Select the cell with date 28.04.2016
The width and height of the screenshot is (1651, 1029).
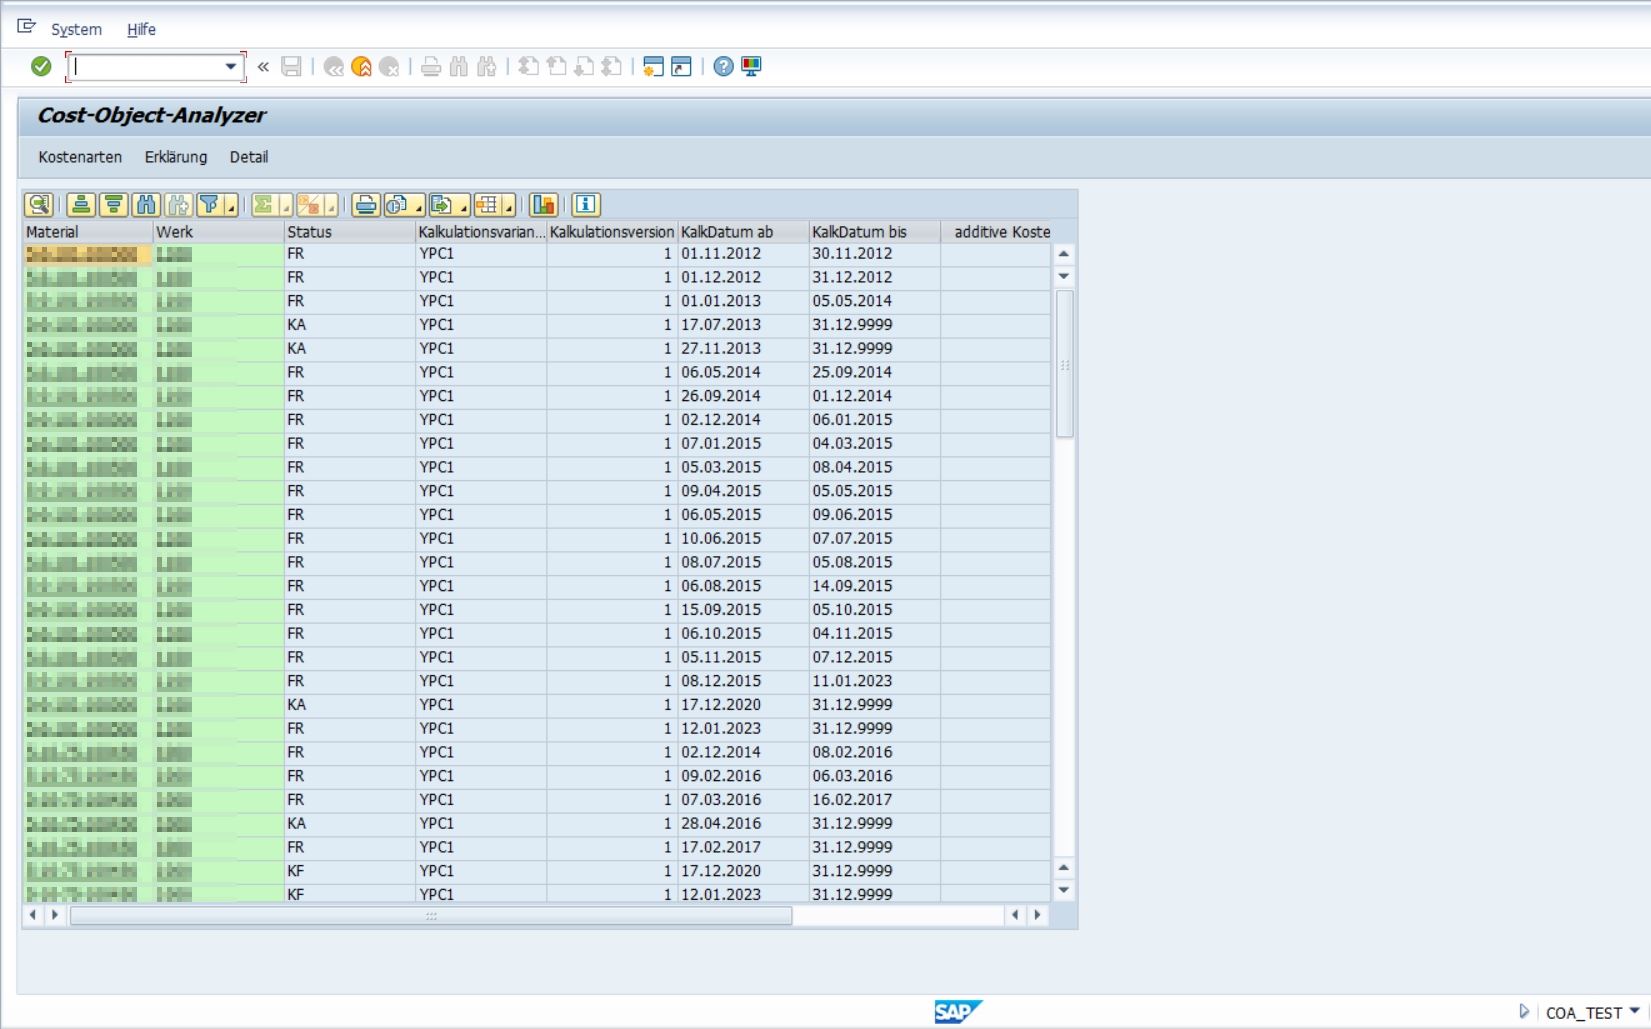point(743,824)
